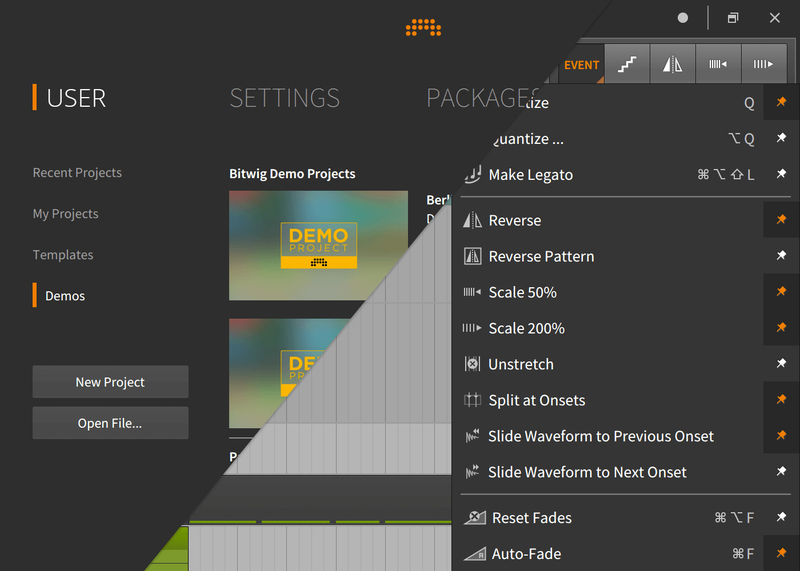Click the Unstretch icon in the menu
The width and height of the screenshot is (800, 571).
pos(473,364)
